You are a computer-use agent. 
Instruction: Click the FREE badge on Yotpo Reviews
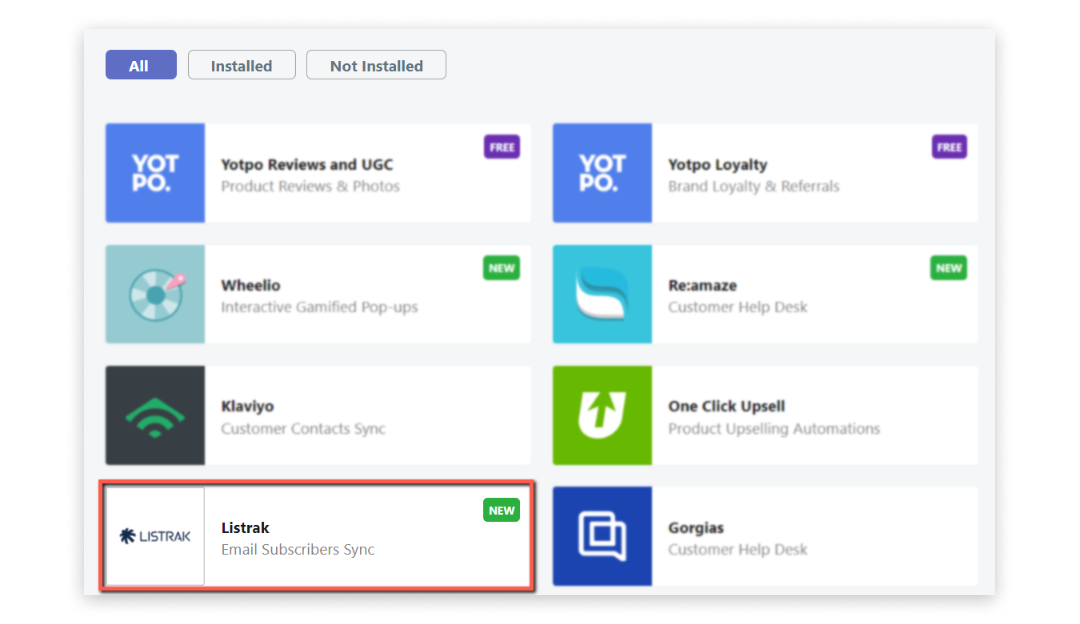501,147
